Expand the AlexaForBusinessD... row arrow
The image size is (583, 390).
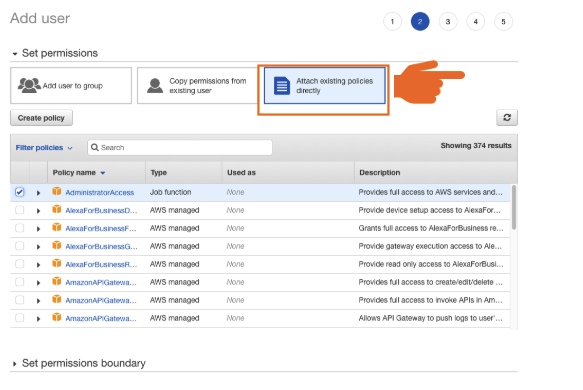pos(38,211)
